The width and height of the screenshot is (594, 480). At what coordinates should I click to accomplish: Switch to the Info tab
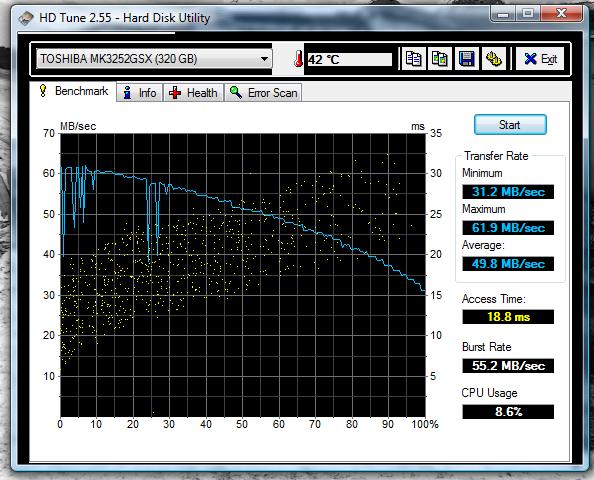(x=140, y=93)
